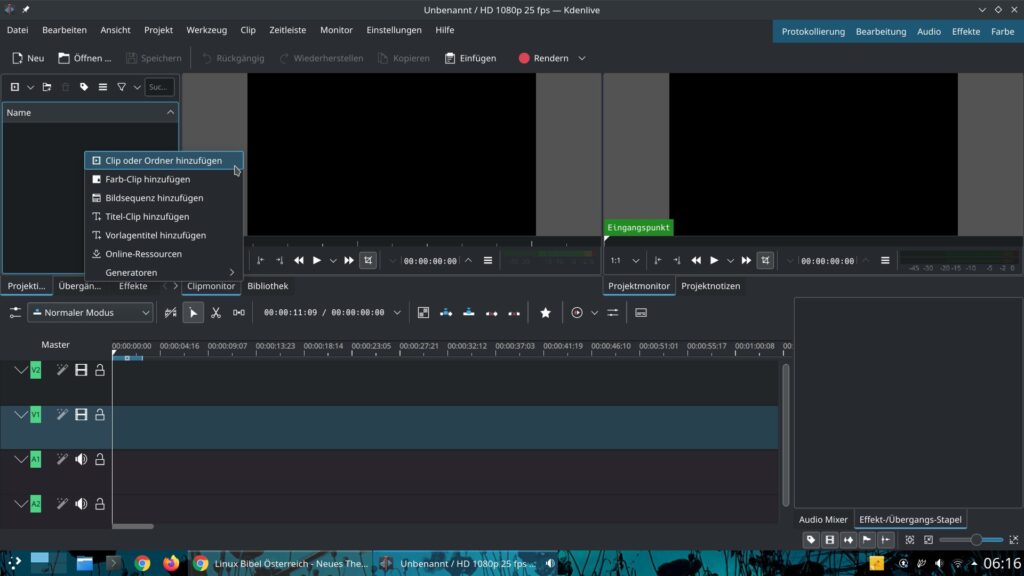Click the checkerboard compositing icon in timeline toolbar
Screen dimensions: 1024x576
(423, 313)
